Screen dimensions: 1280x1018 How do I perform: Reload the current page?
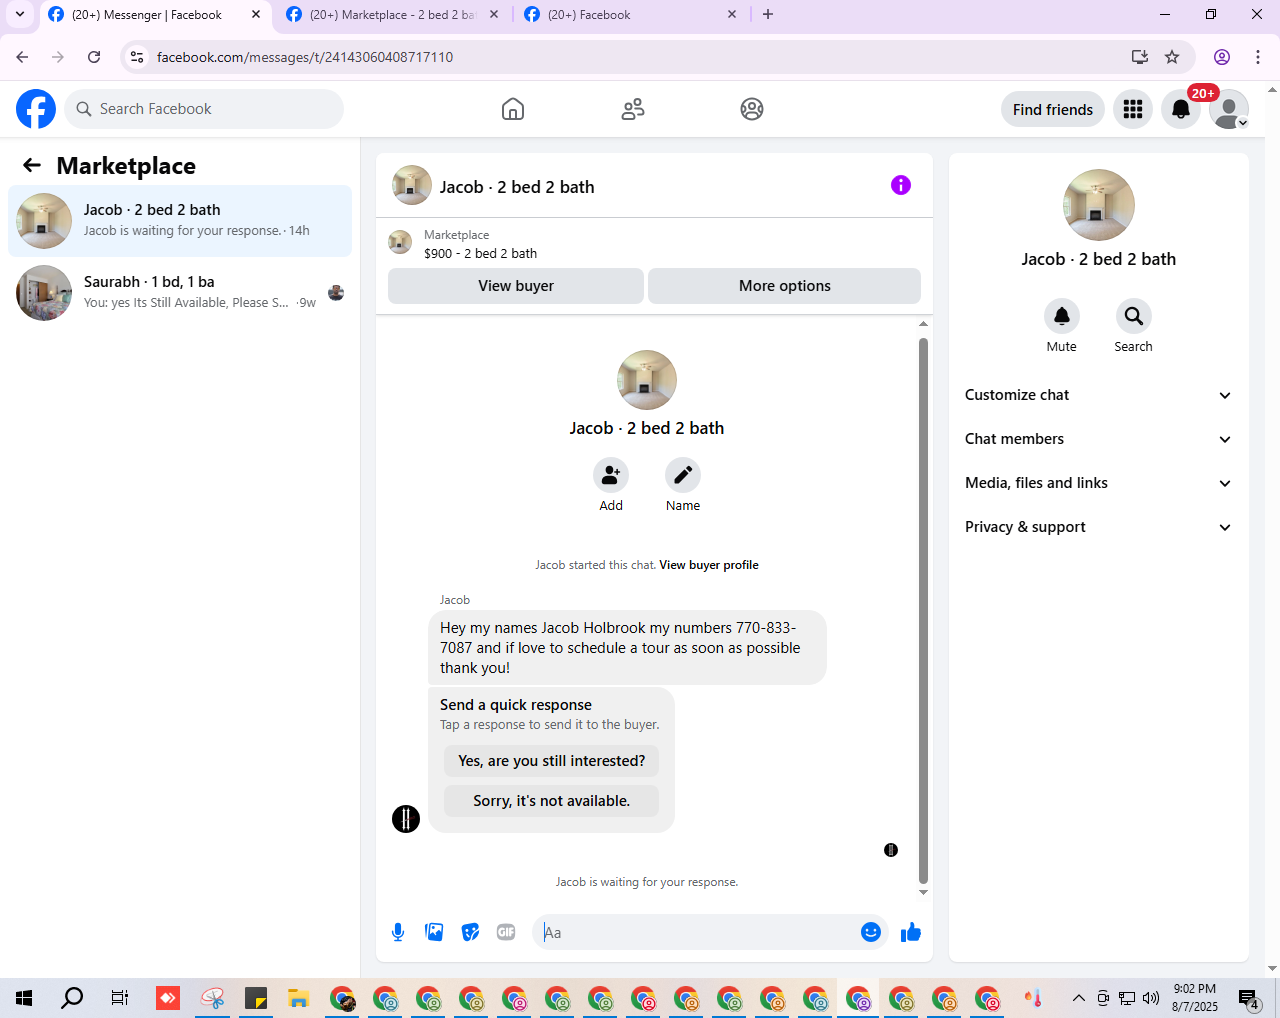point(94,57)
